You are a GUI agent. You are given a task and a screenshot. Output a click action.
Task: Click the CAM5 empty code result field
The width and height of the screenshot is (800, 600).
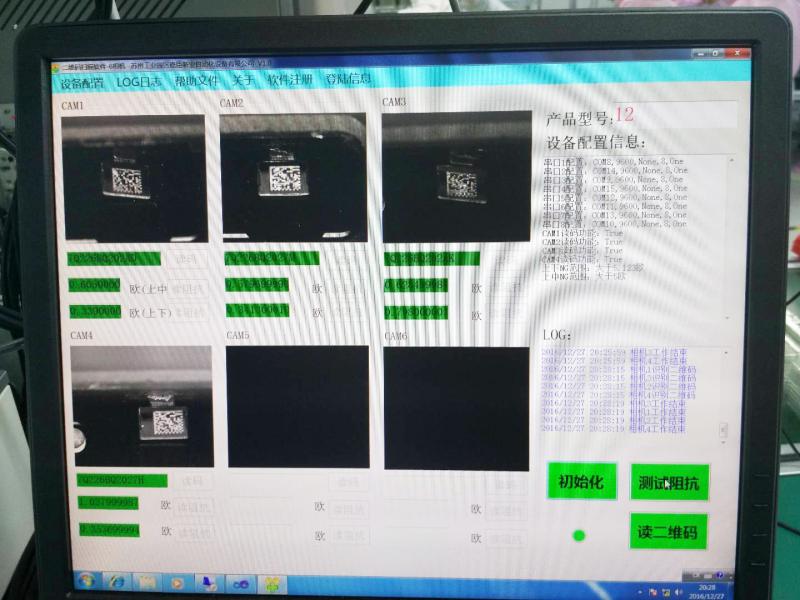(278, 482)
